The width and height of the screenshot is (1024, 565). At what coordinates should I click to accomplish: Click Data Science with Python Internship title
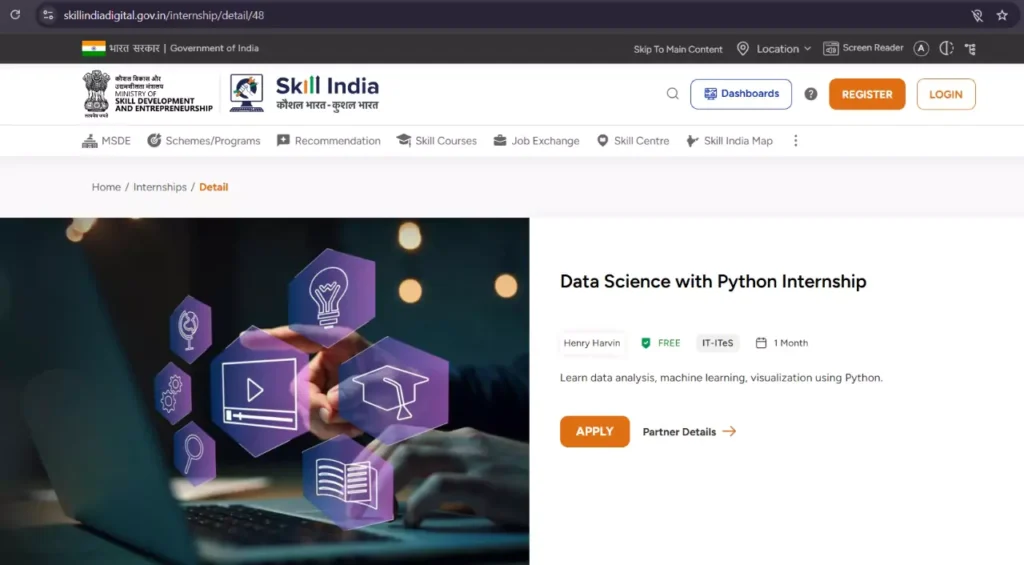(x=713, y=281)
